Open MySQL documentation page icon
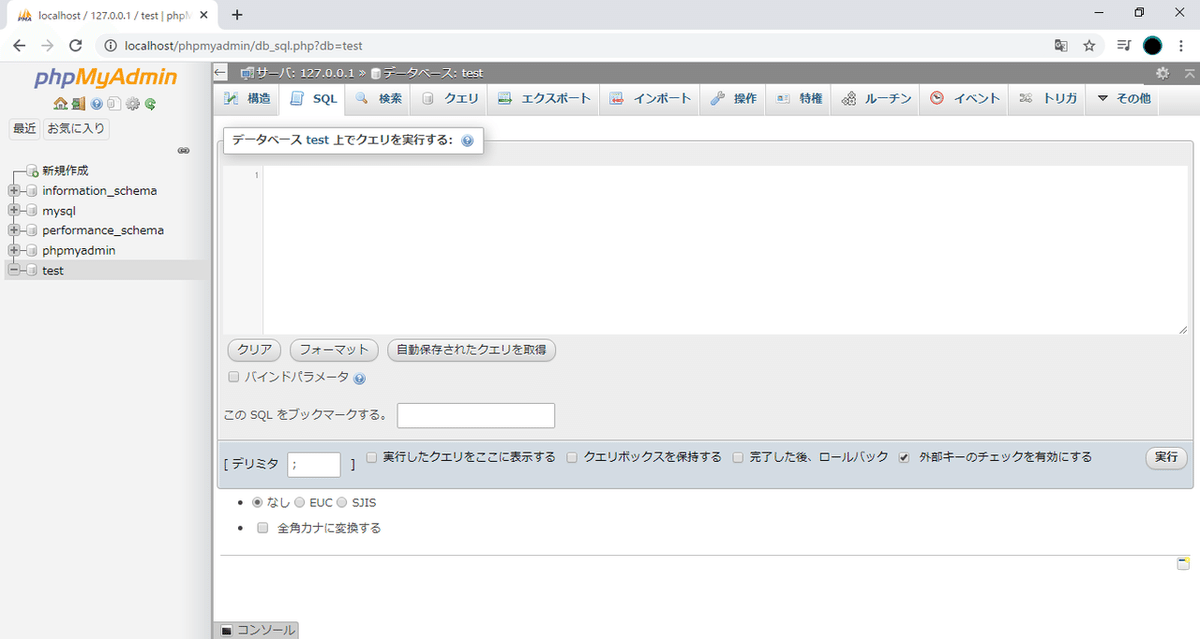1200x639 pixels. [114, 103]
